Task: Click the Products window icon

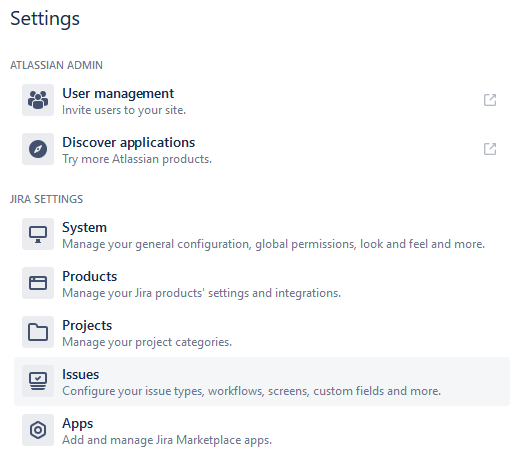Action: [38, 283]
